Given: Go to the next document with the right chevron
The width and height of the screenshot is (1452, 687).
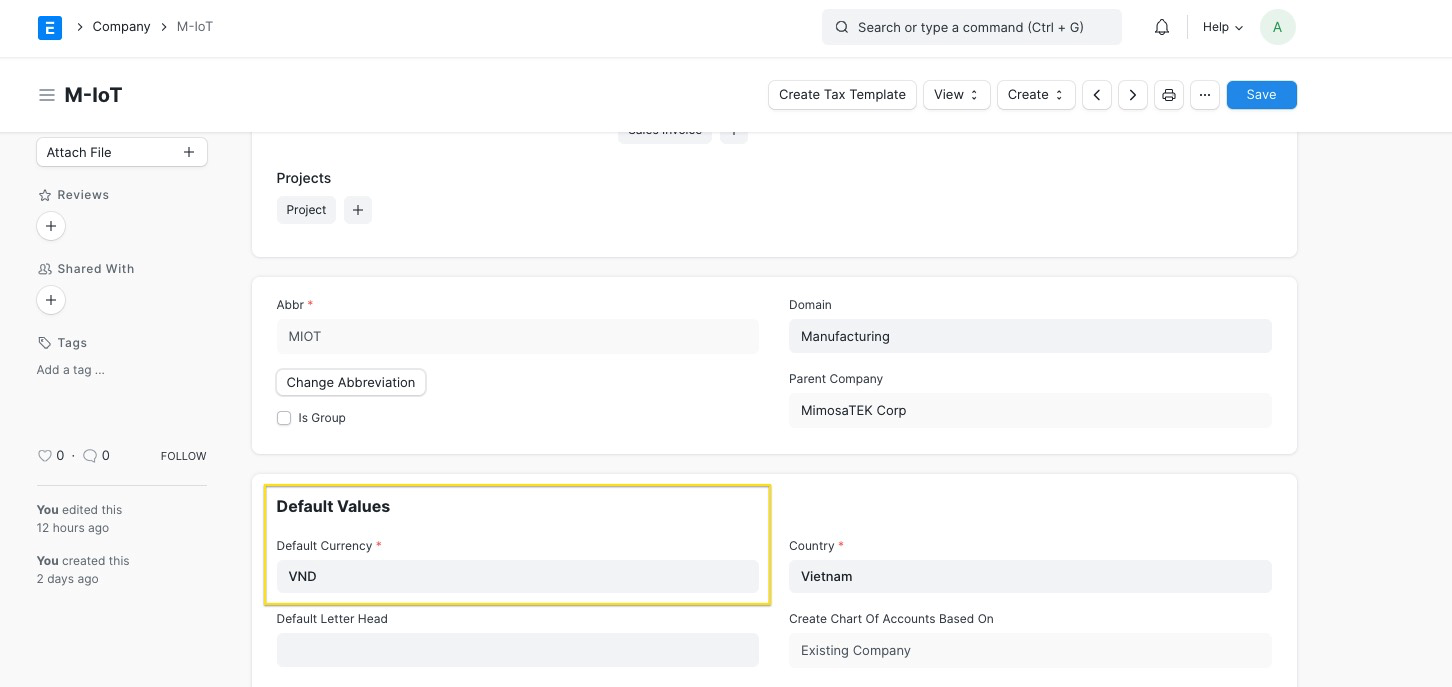Looking at the screenshot, I should [x=1132, y=94].
